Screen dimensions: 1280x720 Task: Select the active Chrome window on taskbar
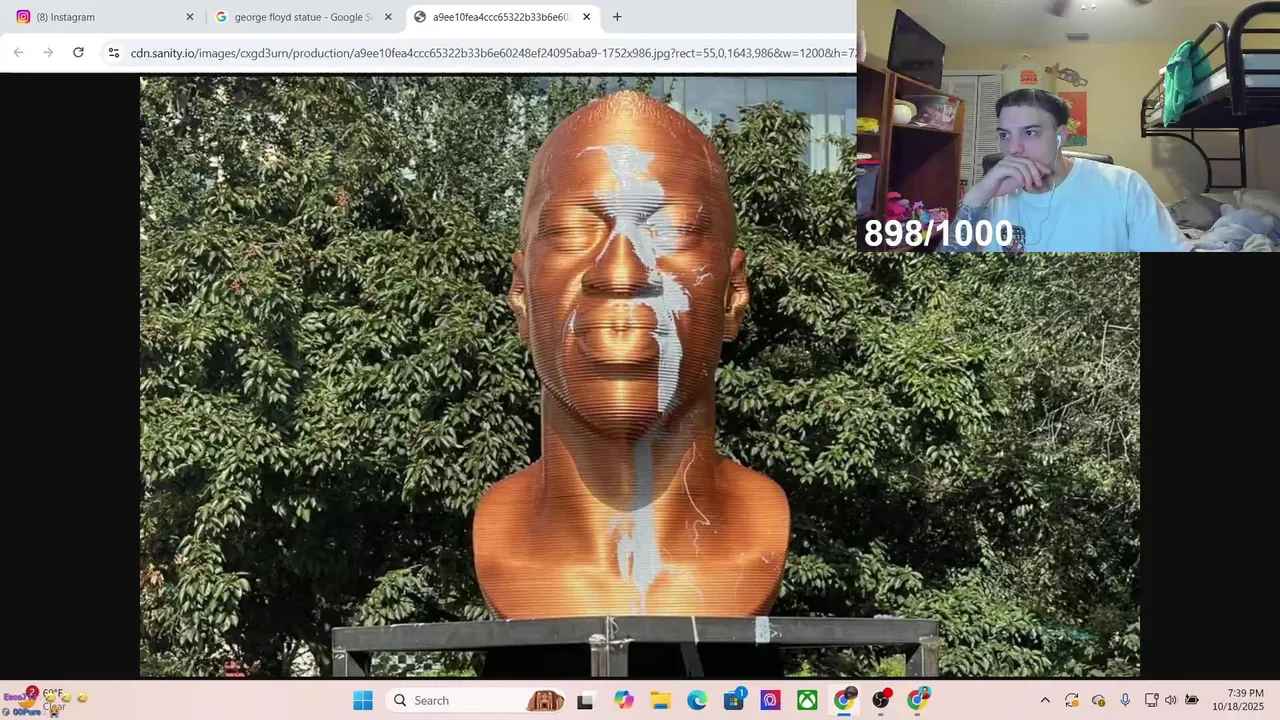[x=844, y=700]
